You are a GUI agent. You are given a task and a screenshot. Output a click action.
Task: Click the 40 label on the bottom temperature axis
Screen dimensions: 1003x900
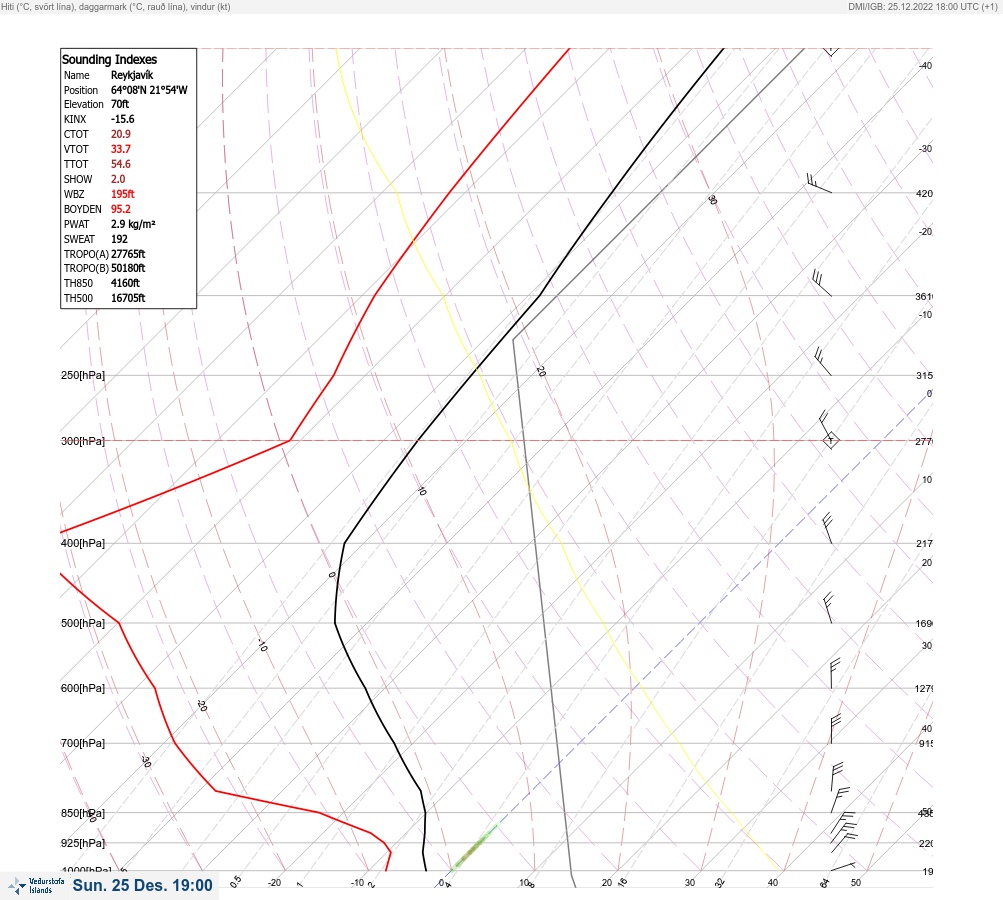click(x=773, y=883)
